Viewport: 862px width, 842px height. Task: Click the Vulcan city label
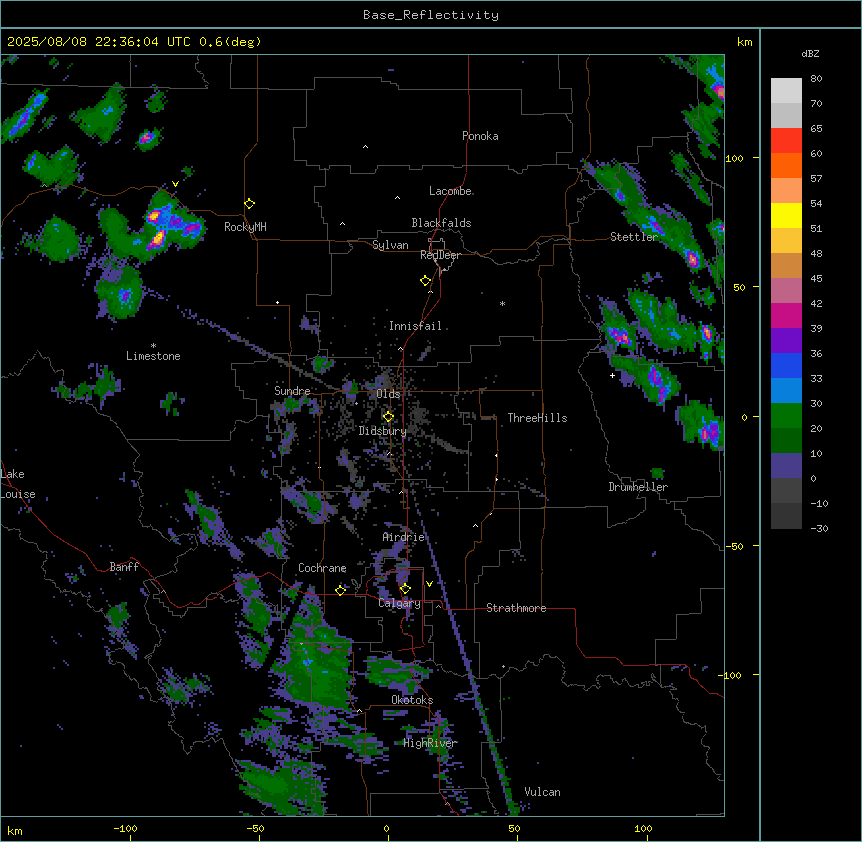543,792
